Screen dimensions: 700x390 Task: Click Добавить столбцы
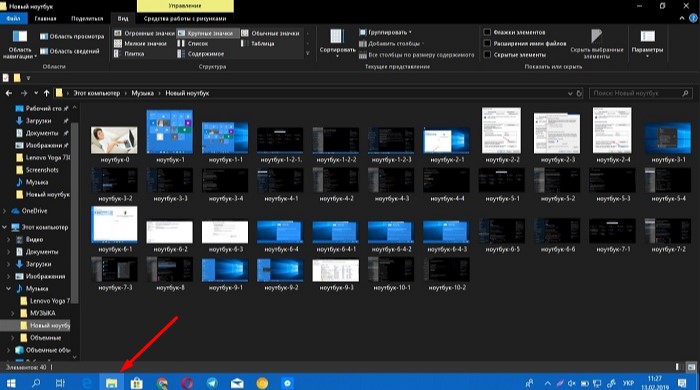click(x=392, y=44)
